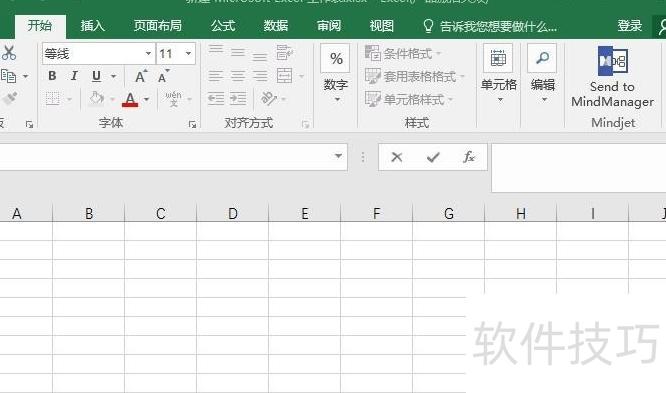Click the increase indent icon
This screenshot has width=666, height=393.
pyautogui.click(x=238, y=99)
